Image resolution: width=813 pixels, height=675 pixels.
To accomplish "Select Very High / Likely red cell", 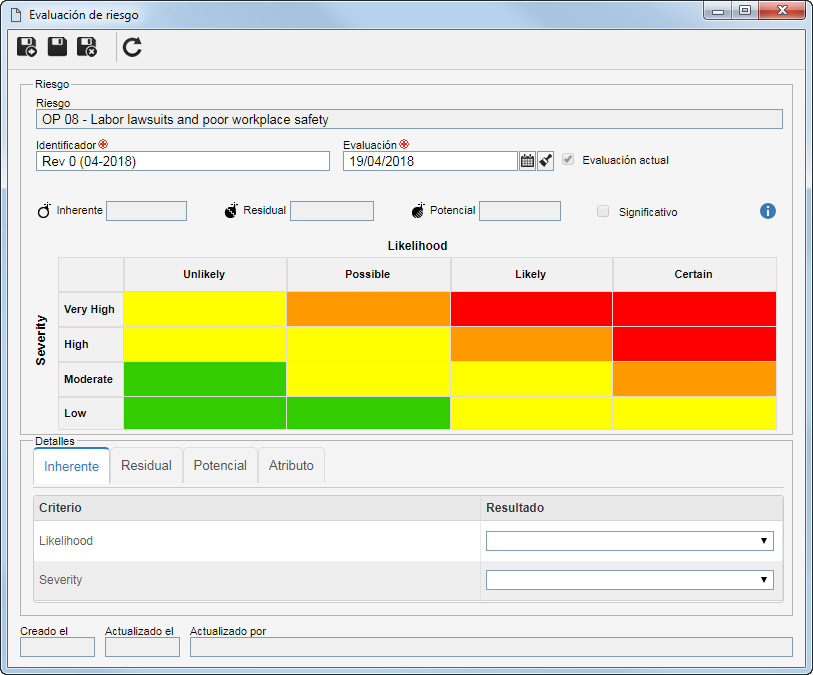I will point(531,309).
